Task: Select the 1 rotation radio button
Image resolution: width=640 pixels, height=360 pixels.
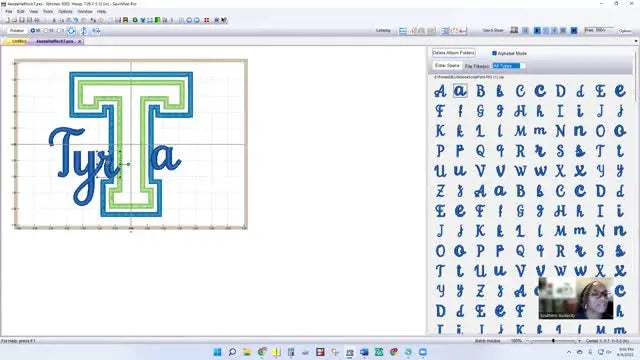Action: (x=59, y=31)
